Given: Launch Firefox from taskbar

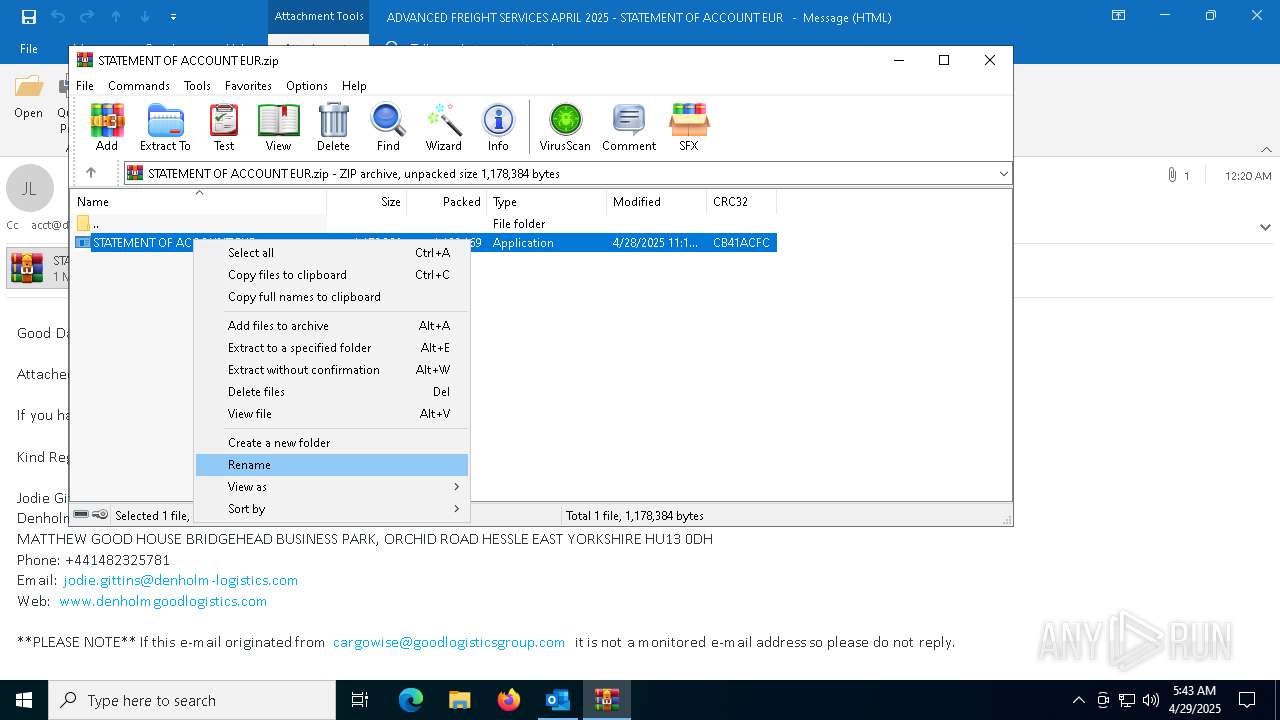Looking at the screenshot, I should coord(508,700).
